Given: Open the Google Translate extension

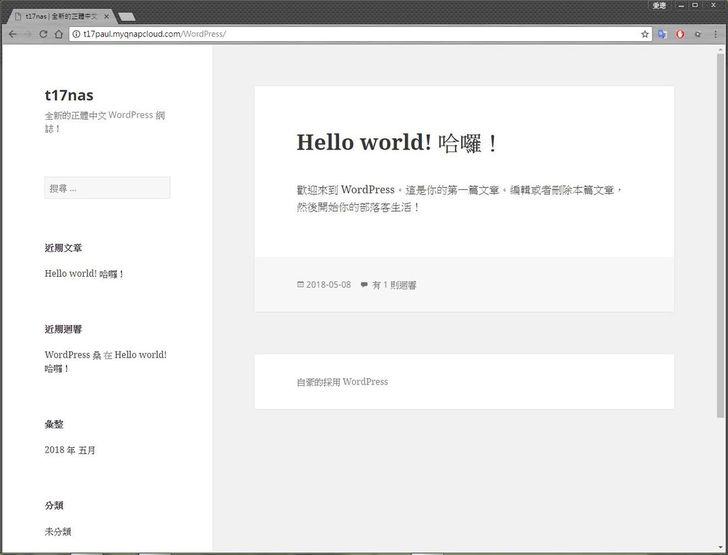Looking at the screenshot, I should pyautogui.click(x=662, y=34).
